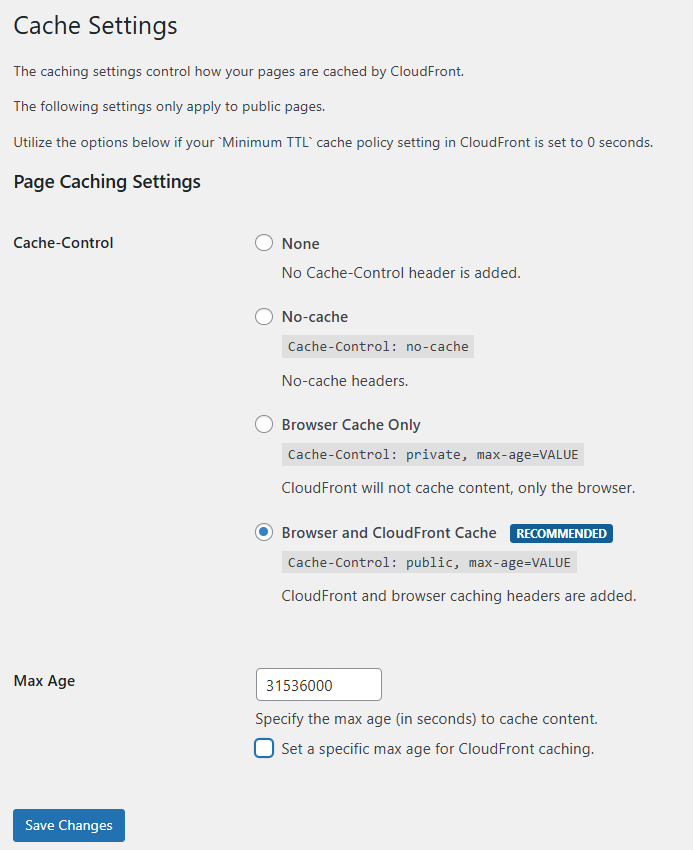Click the Cache Settings page heading
Screen dimensions: 693x850
[x=95, y=25]
